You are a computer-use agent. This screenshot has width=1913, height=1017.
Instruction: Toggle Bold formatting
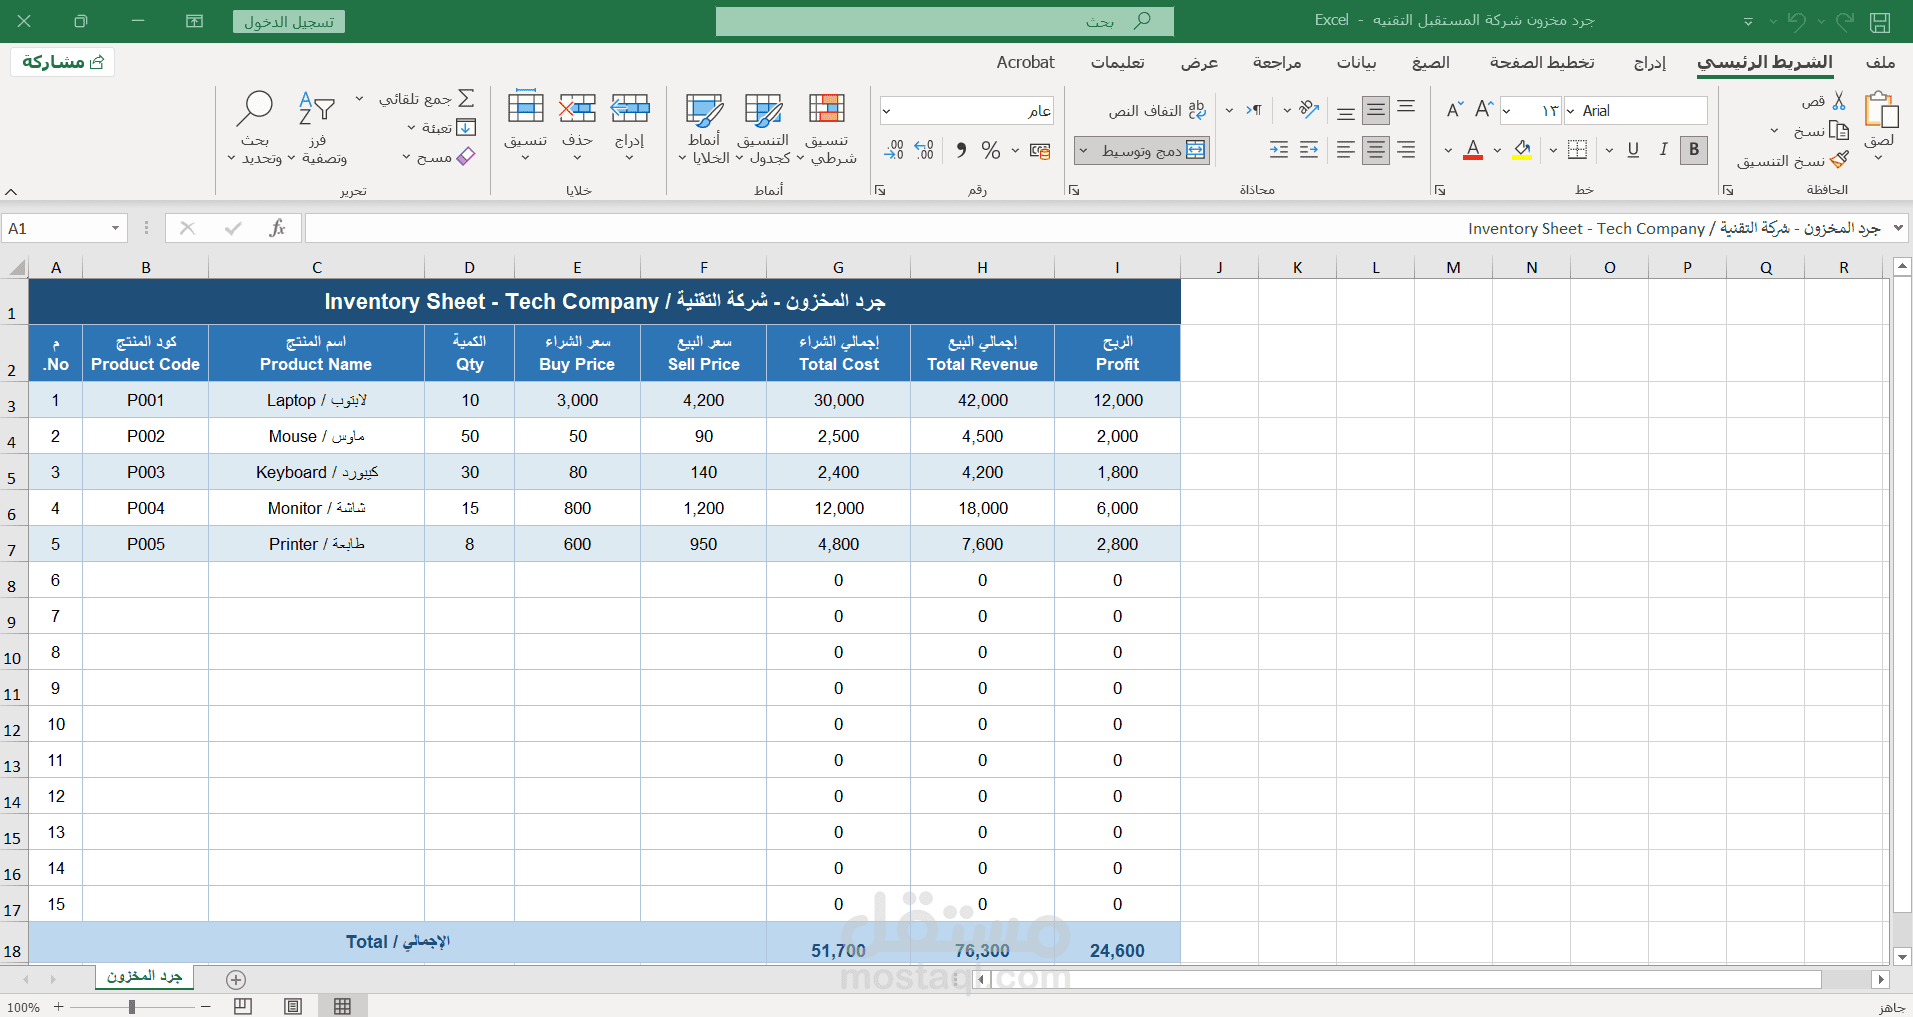pos(1694,150)
